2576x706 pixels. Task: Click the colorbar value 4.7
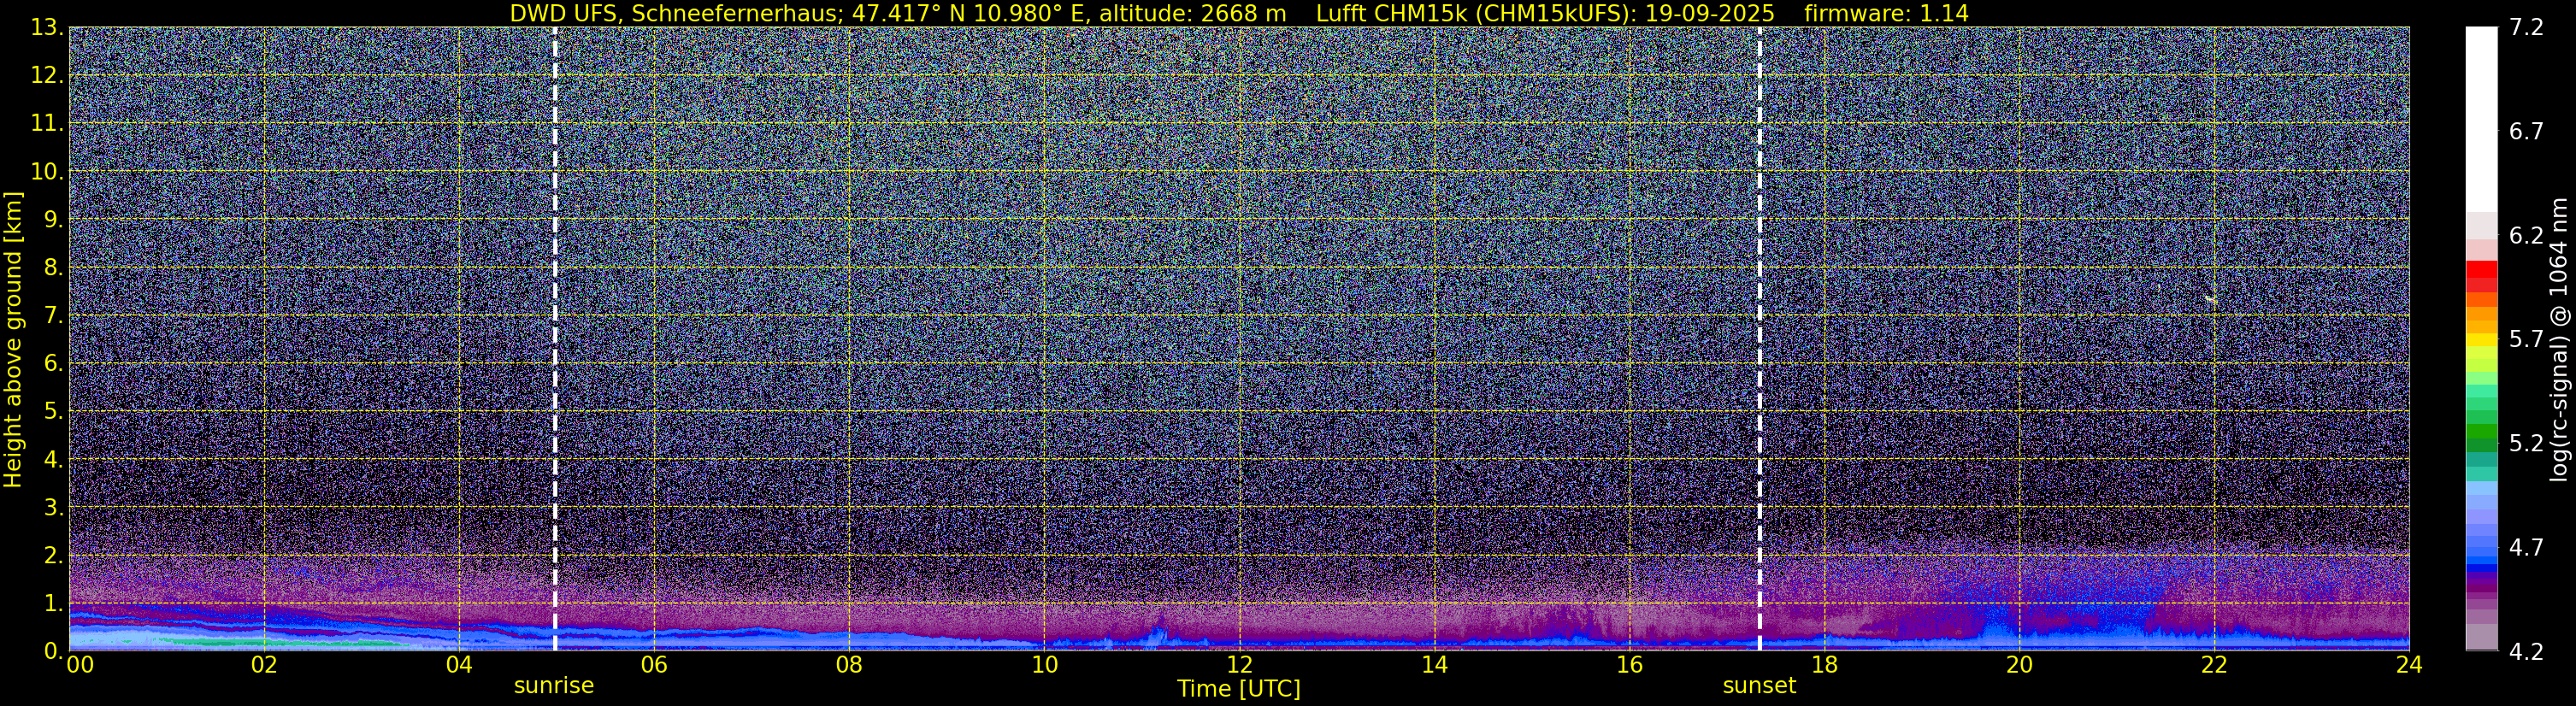(x=2527, y=548)
